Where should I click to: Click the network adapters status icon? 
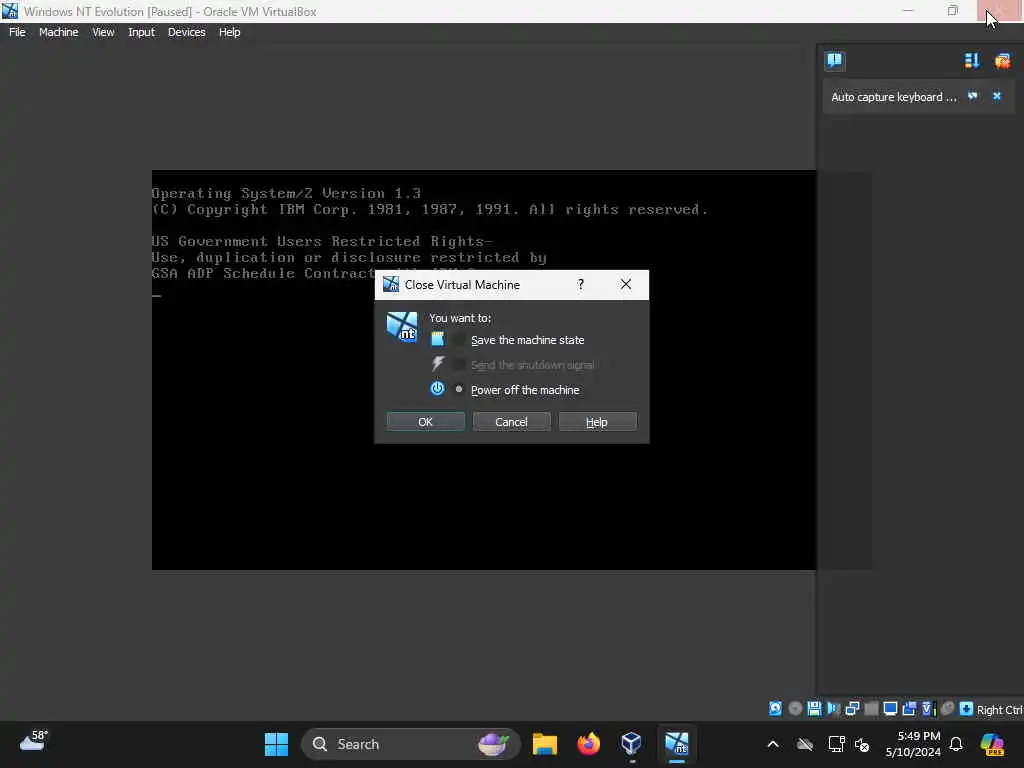tap(852, 709)
